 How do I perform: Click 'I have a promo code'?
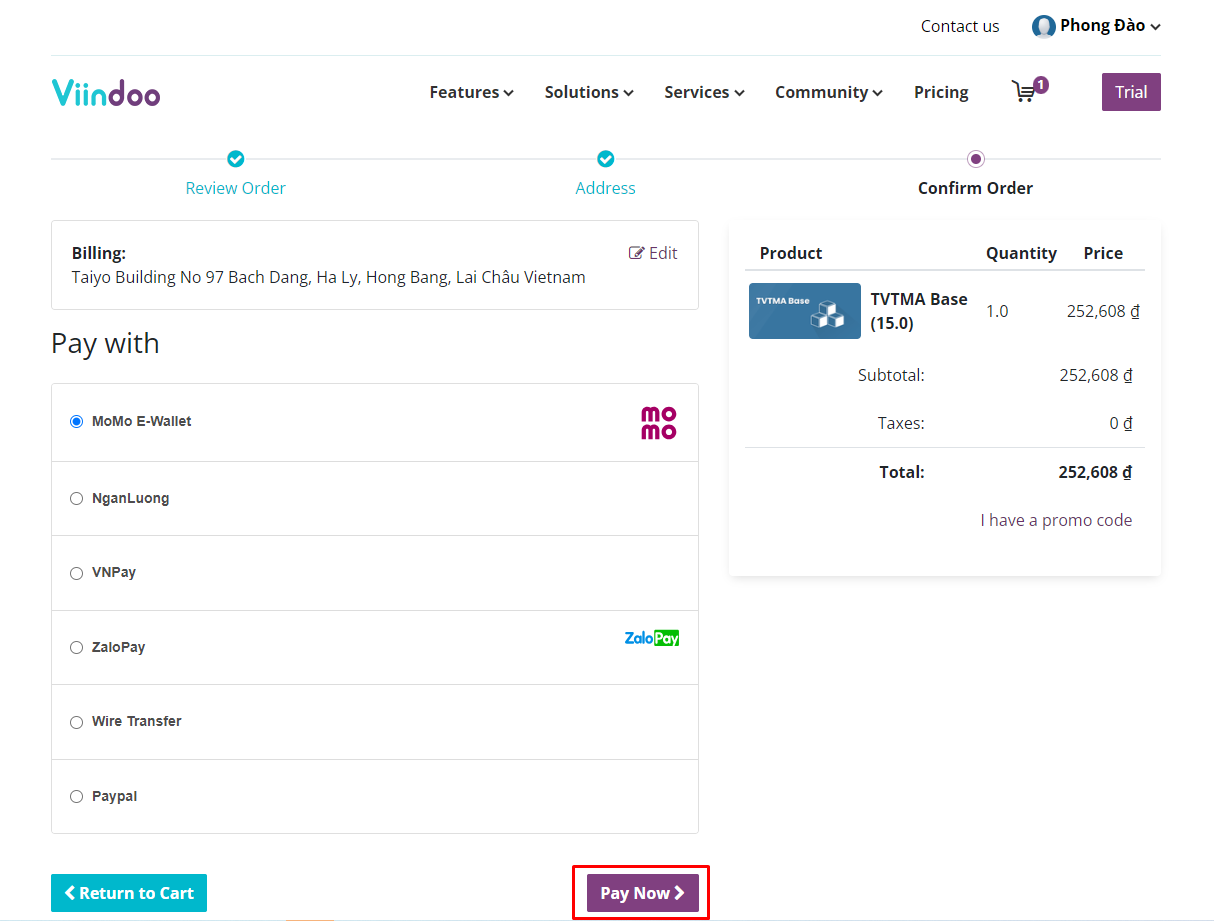[x=1057, y=520]
